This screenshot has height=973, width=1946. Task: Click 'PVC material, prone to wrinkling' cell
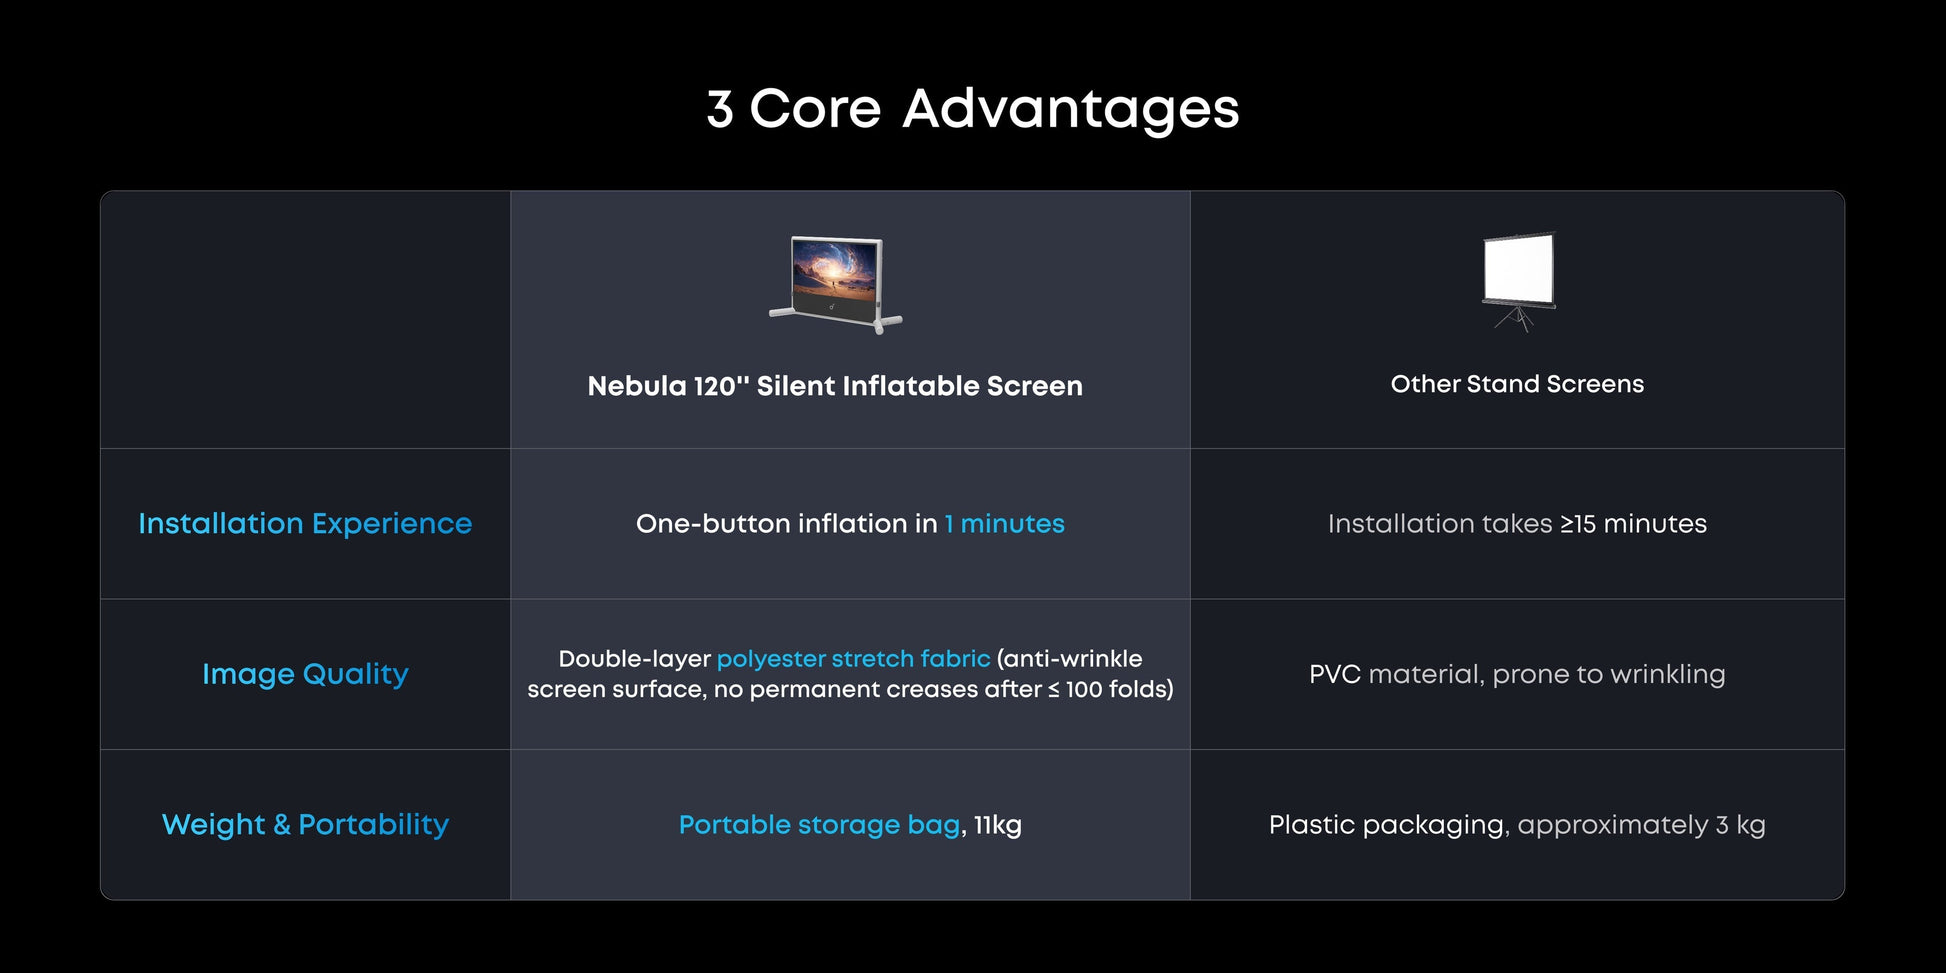[x=1517, y=675]
